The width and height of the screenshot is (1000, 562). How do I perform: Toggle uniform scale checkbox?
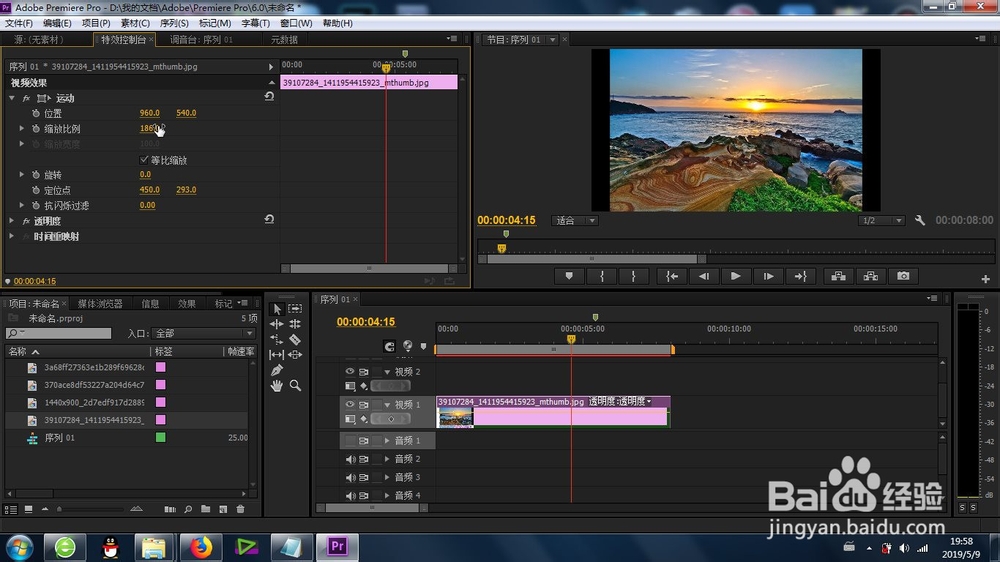tap(143, 159)
